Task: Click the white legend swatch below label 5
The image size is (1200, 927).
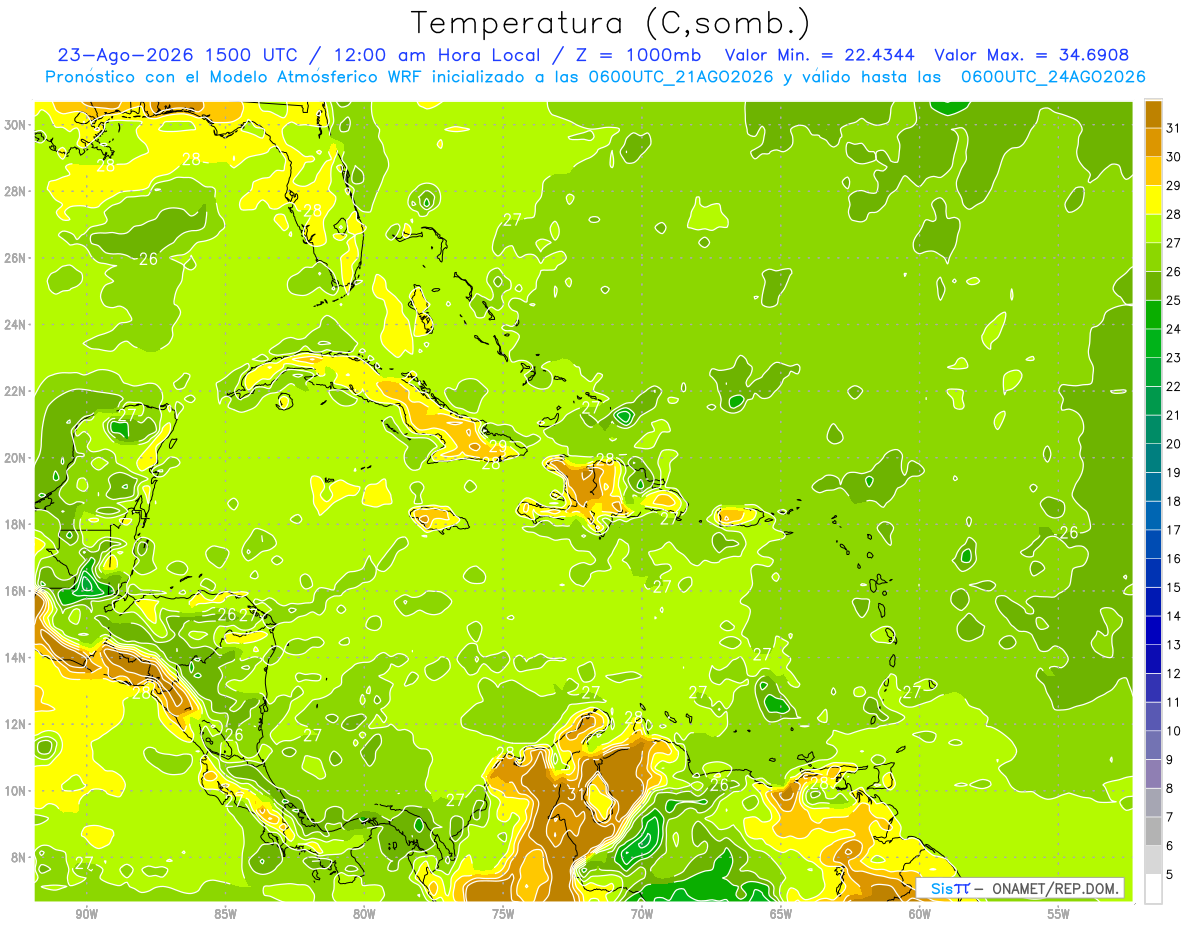Action: click(1154, 888)
